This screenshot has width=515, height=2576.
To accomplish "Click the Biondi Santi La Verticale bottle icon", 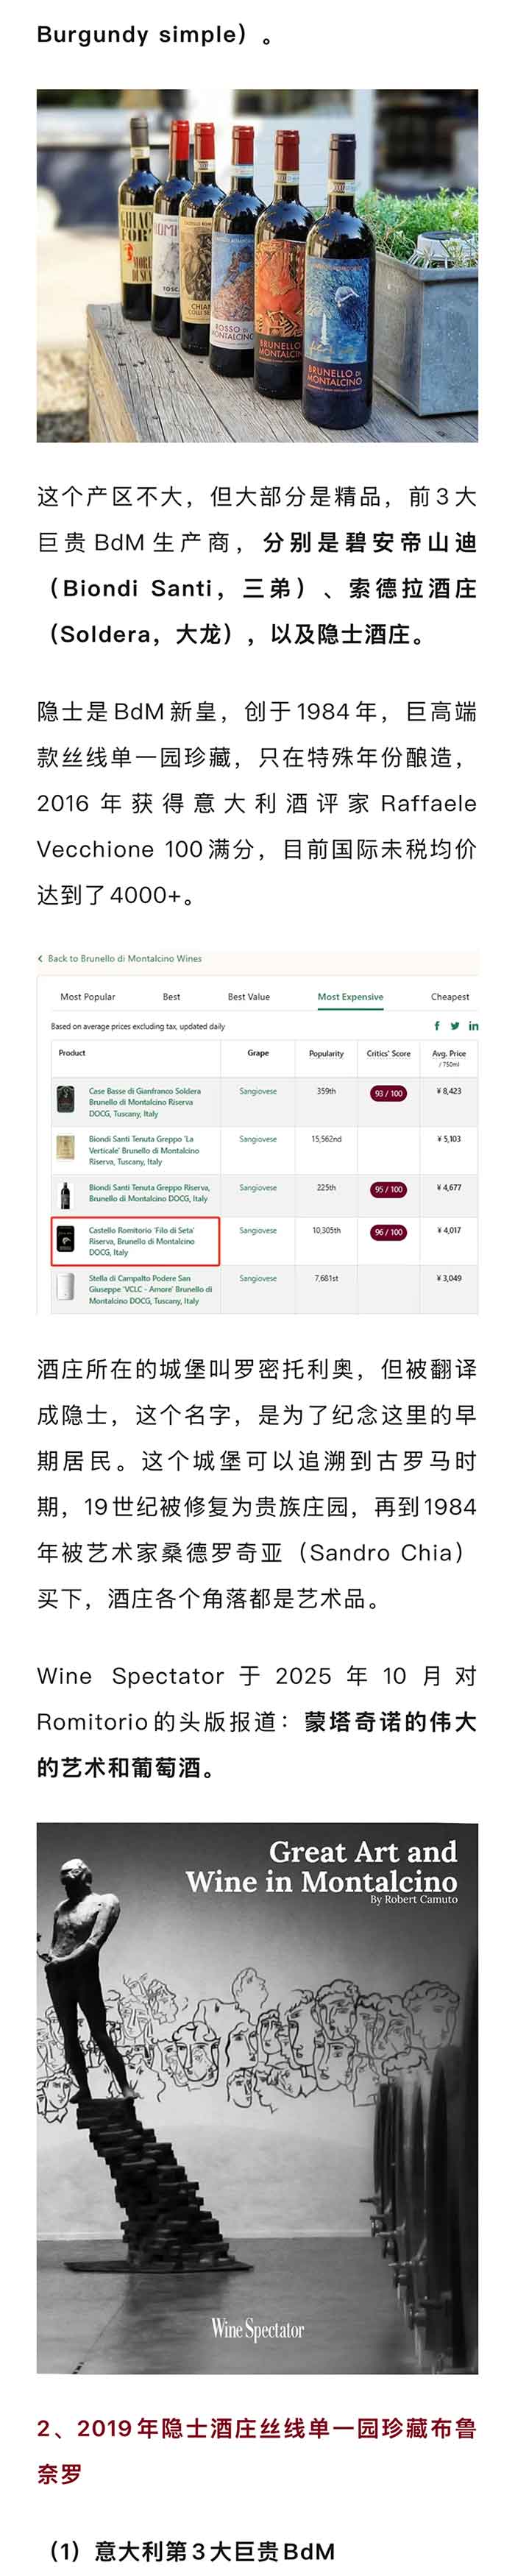I will point(65,1146).
